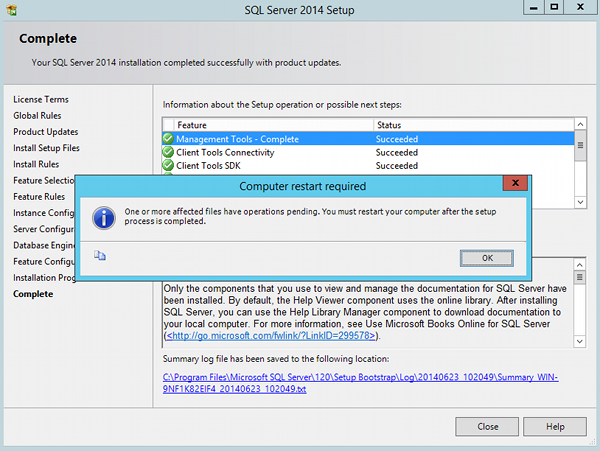Click the resize grip of the setup window
The height and width of the screenshot is (451, 600).
[x=593, y=443]
